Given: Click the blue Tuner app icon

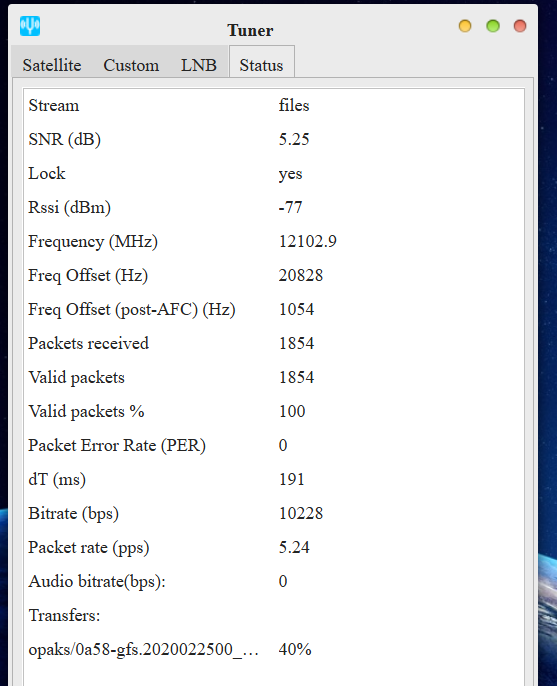Looking at the screenshot, I should [30, 26].
